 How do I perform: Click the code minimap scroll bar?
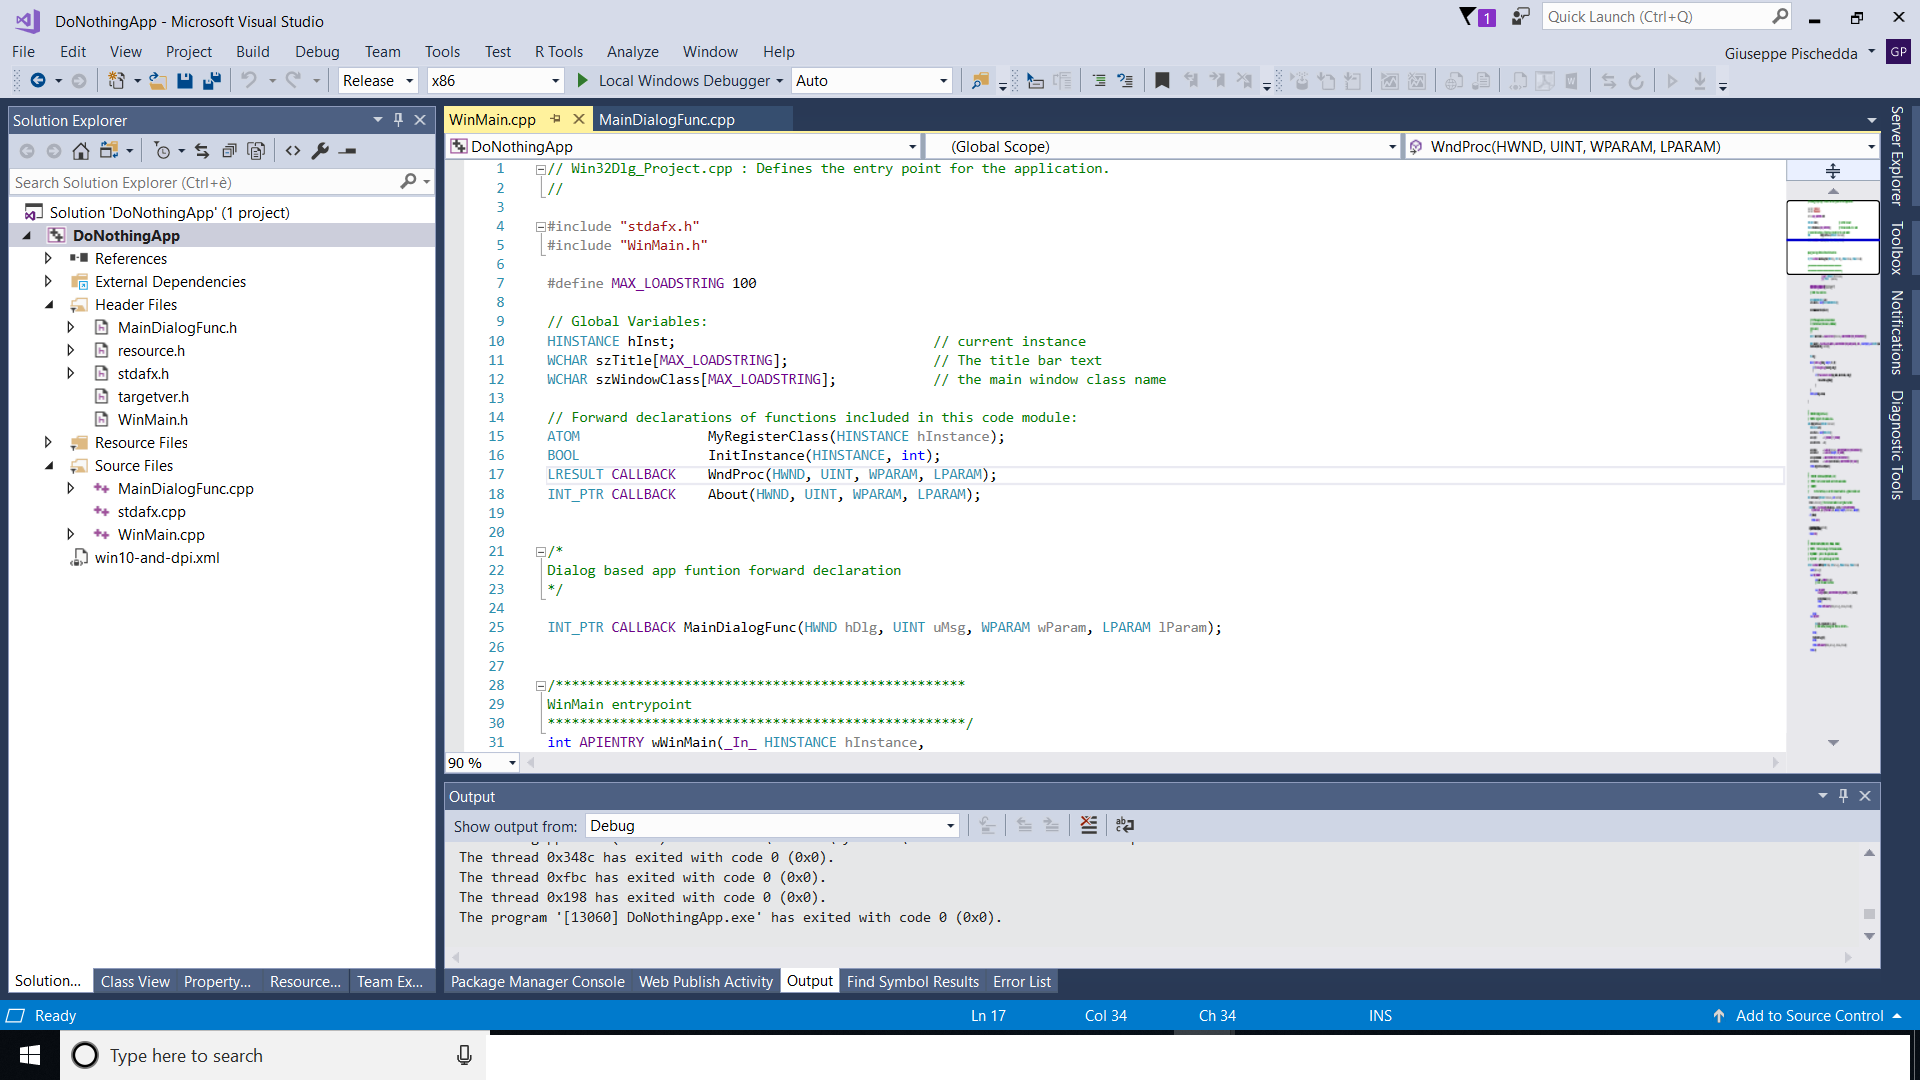(x=1833, y=466)
